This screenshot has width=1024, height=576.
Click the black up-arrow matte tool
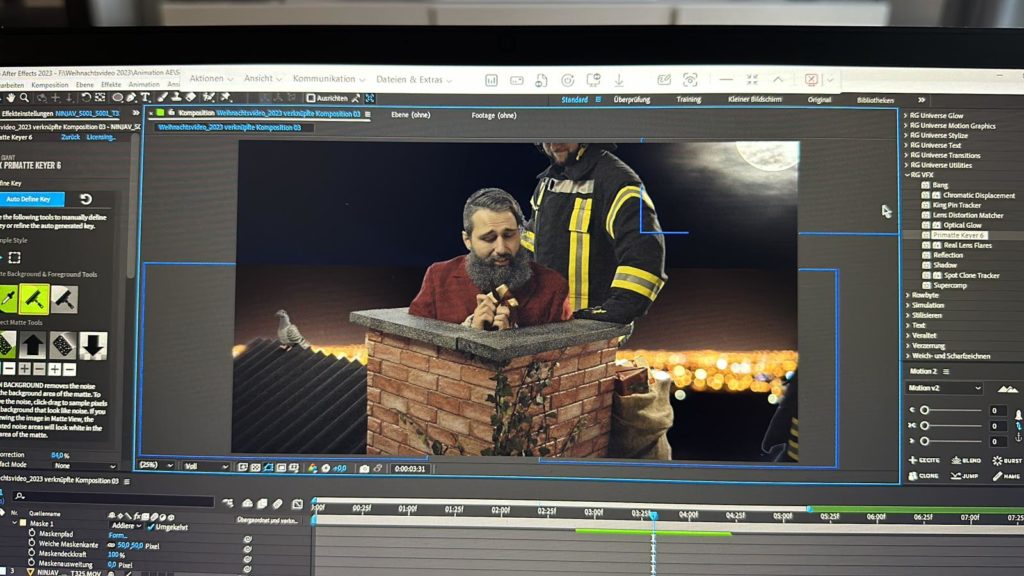(35, 345)
